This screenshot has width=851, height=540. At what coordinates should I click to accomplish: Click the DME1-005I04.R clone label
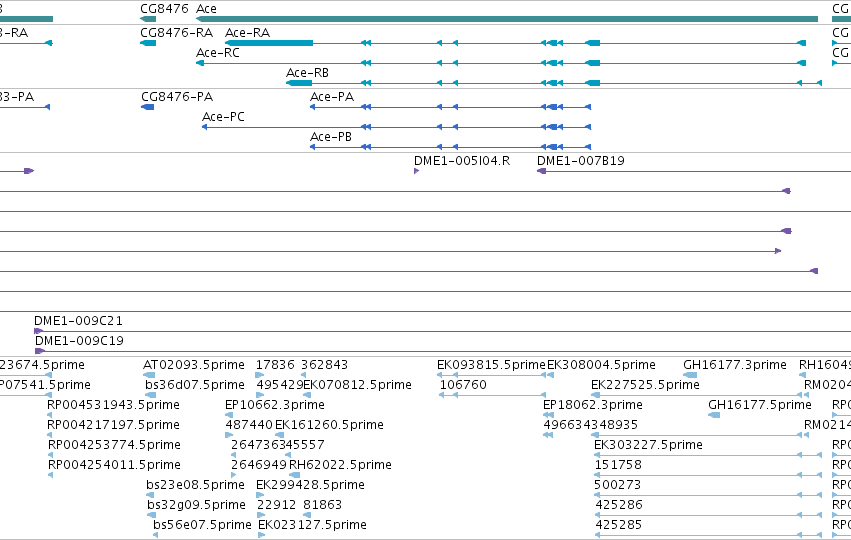coord(462,161)
